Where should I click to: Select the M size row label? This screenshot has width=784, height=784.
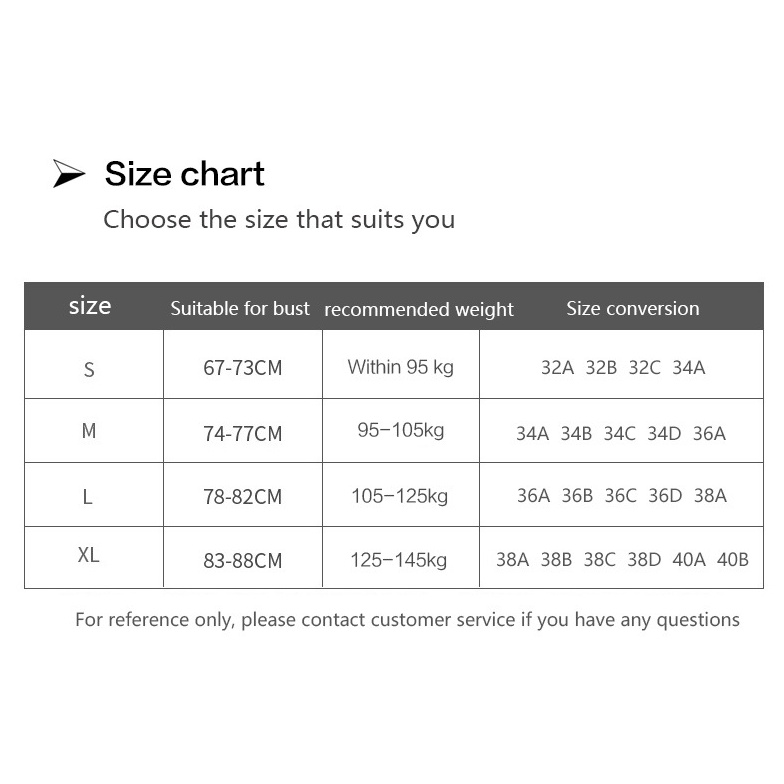(x=89, y=431)
